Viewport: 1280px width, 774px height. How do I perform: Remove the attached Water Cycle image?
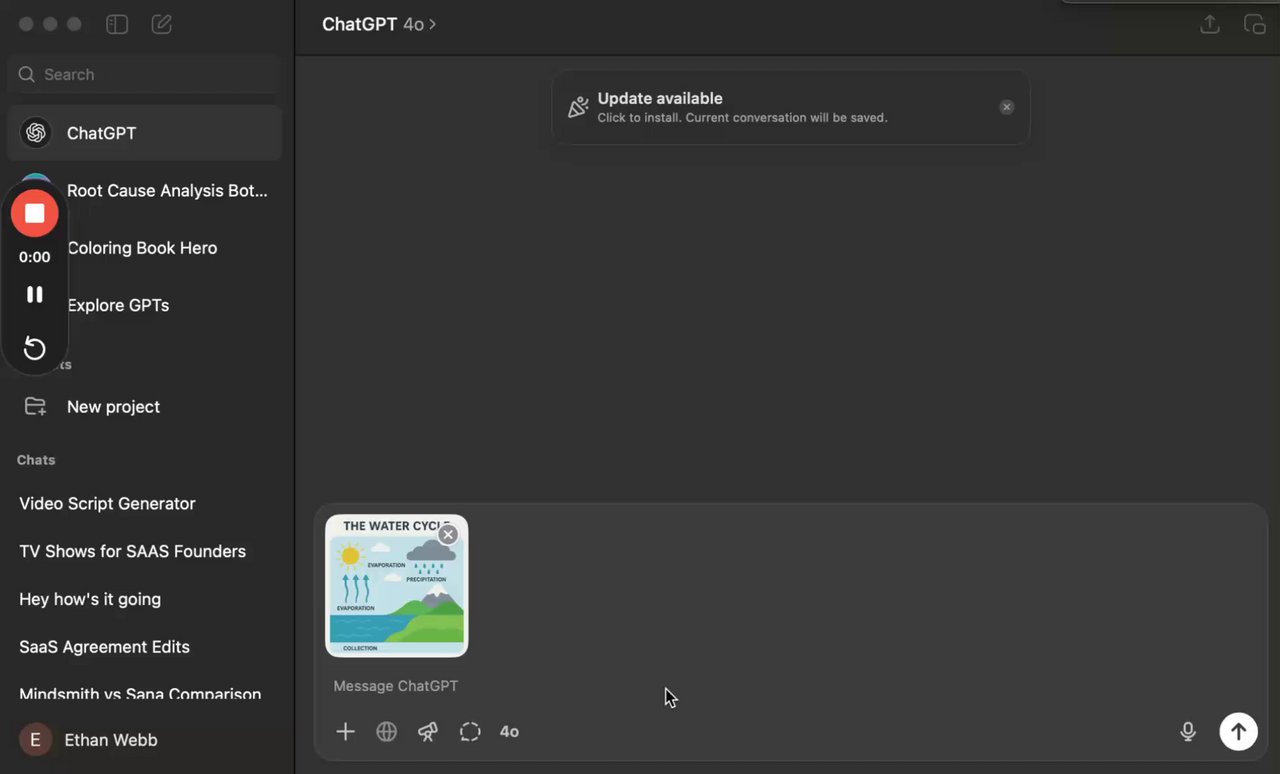pyautogui.click(x=448, y=535)
